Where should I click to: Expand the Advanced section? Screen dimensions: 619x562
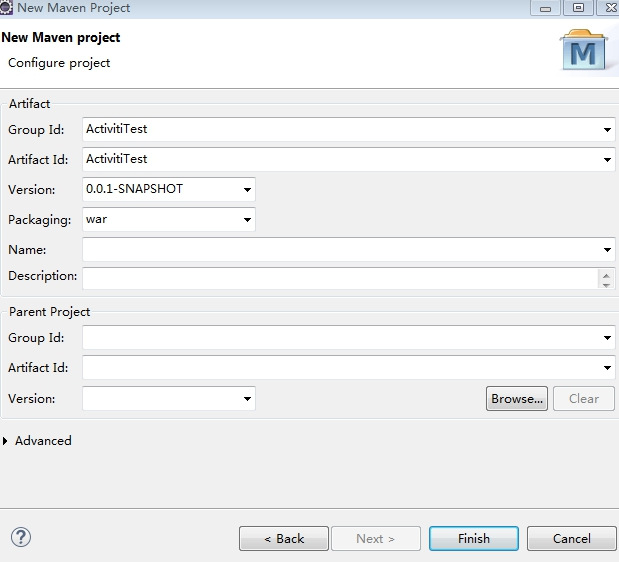(x=5, y=441)
